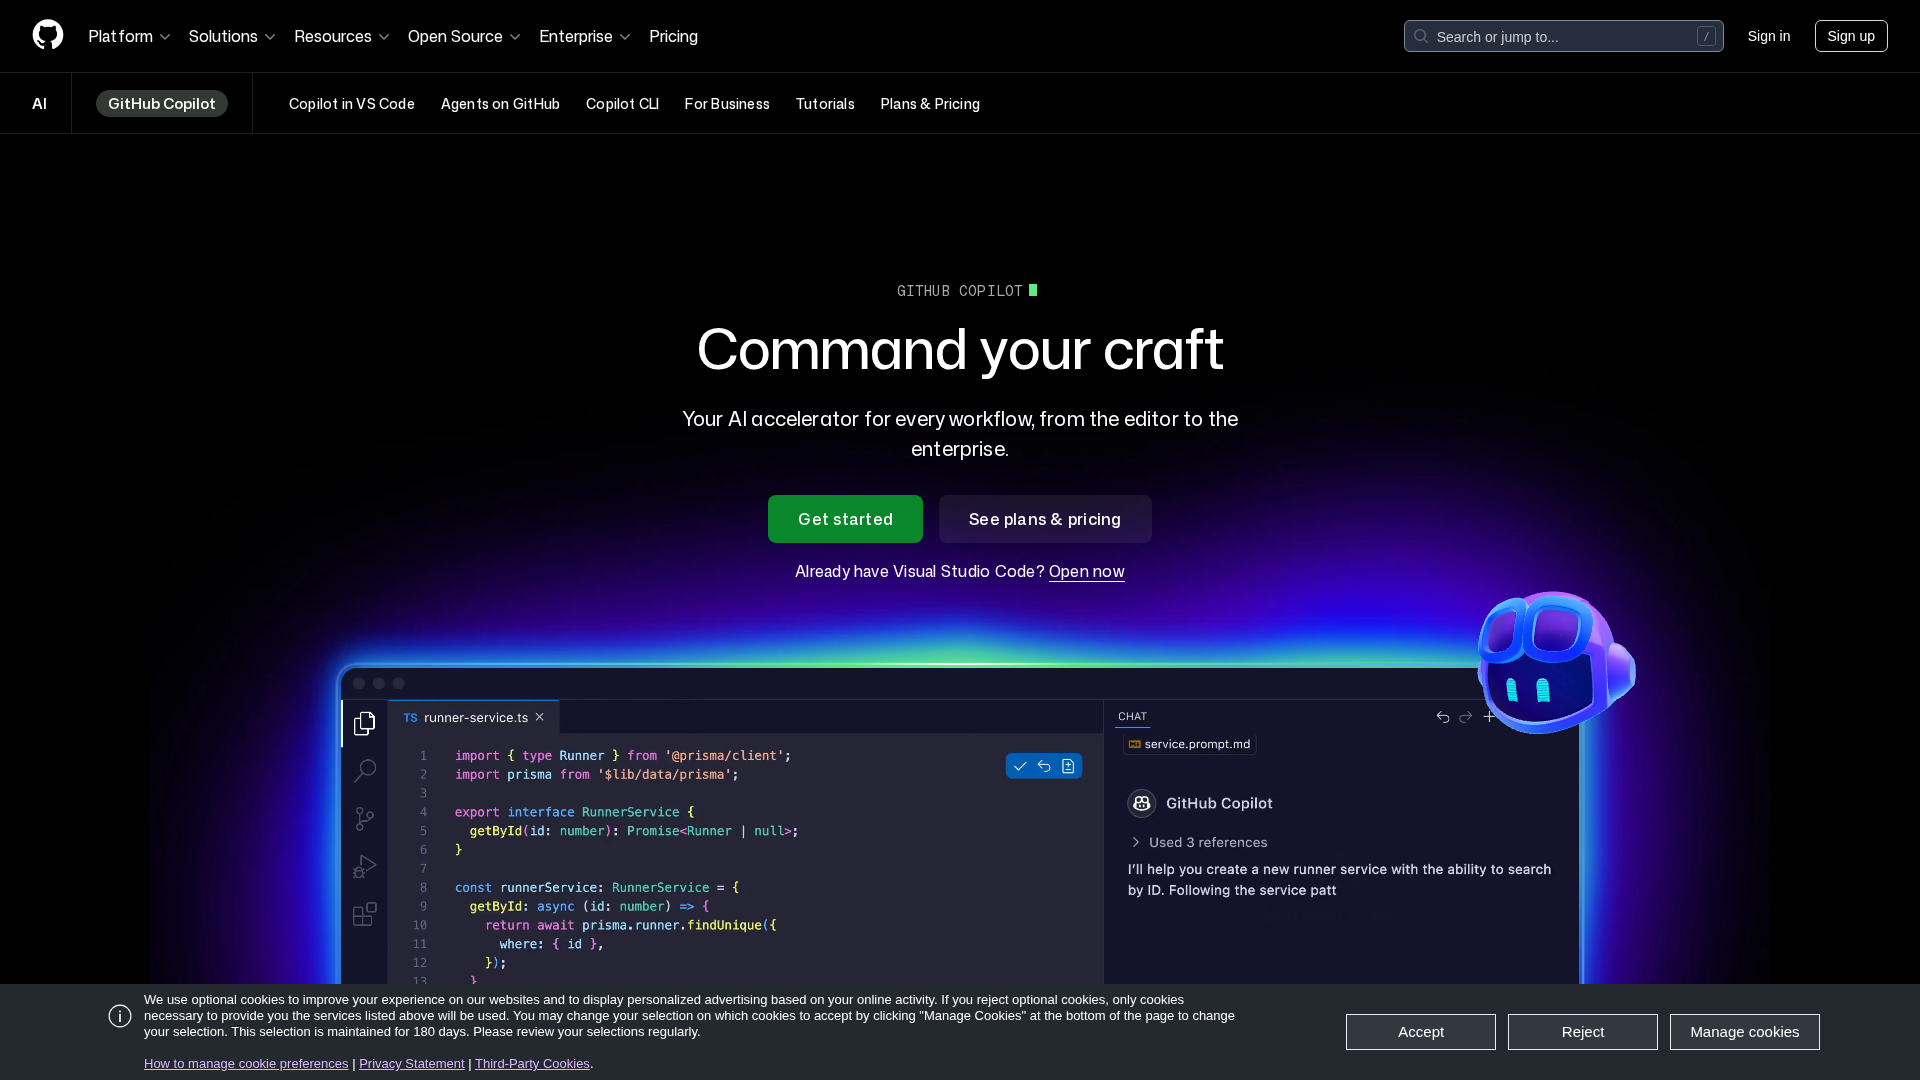Open Plans & Pricing in sub-navigation
Viewport: 1920px width, 1080px height.
point(930,104)
